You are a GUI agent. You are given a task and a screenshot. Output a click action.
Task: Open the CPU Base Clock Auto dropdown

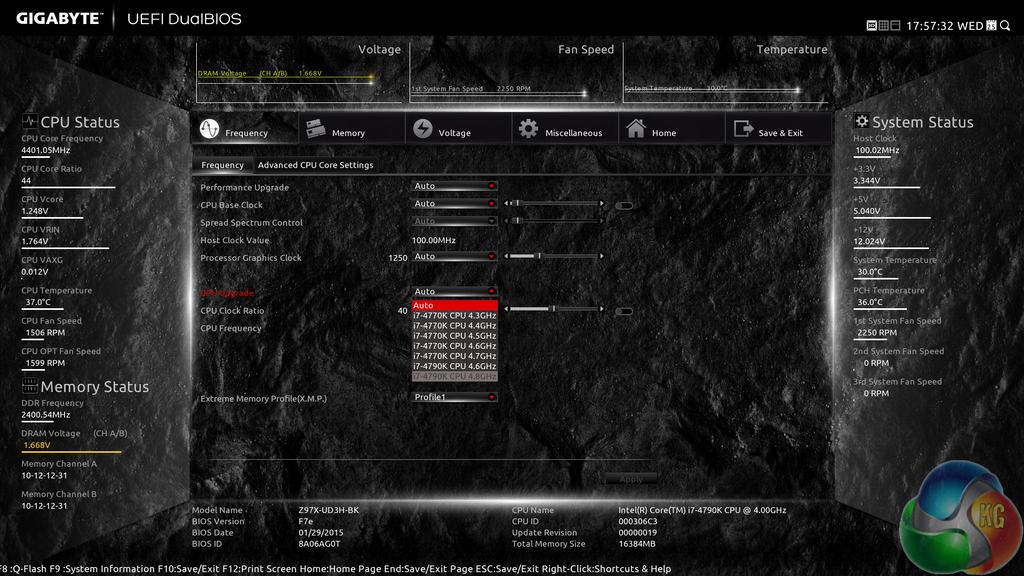pyautogui.click(x=455, y=204)
